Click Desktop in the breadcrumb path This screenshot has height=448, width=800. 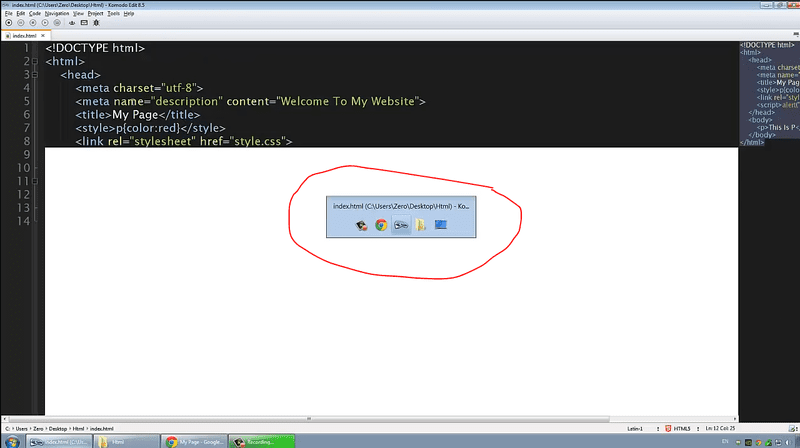click(x=58, y=429)
